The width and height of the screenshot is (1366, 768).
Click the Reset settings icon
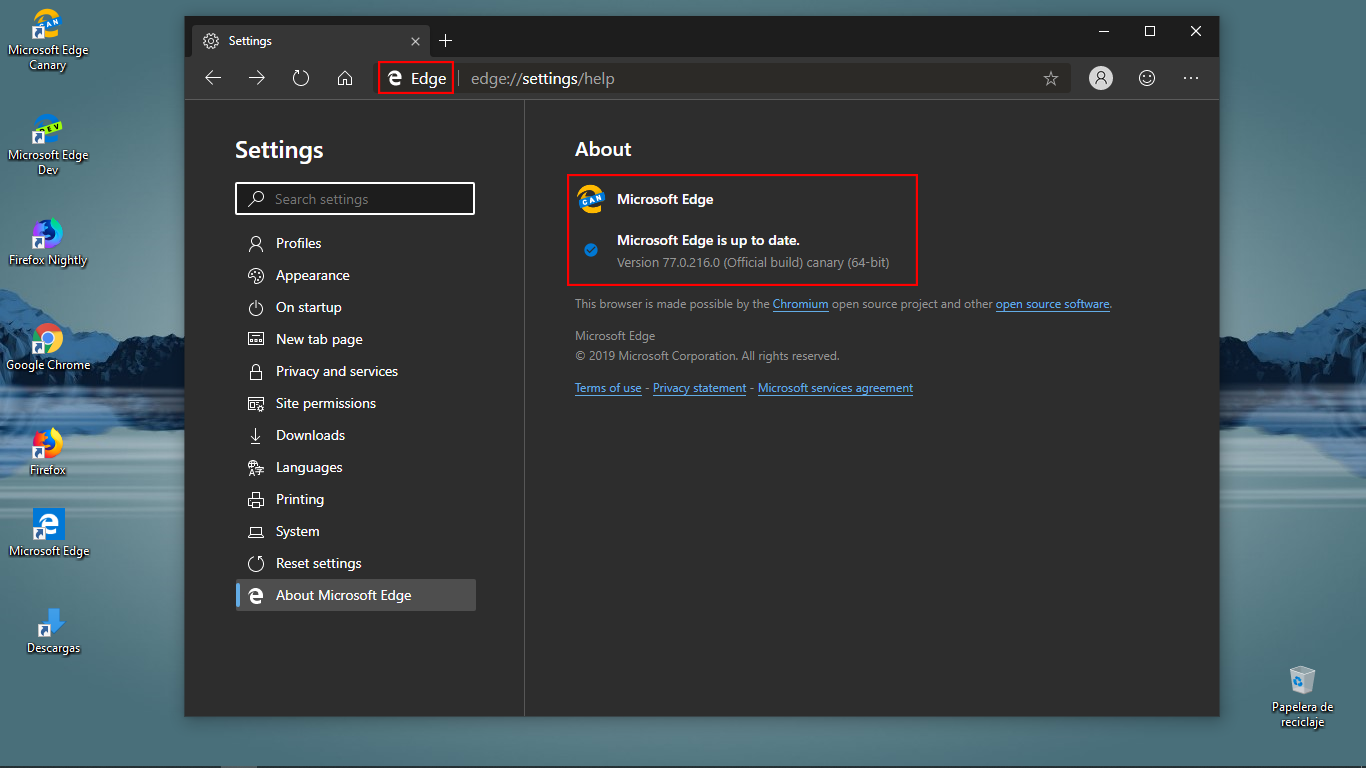tap(255, 563)
